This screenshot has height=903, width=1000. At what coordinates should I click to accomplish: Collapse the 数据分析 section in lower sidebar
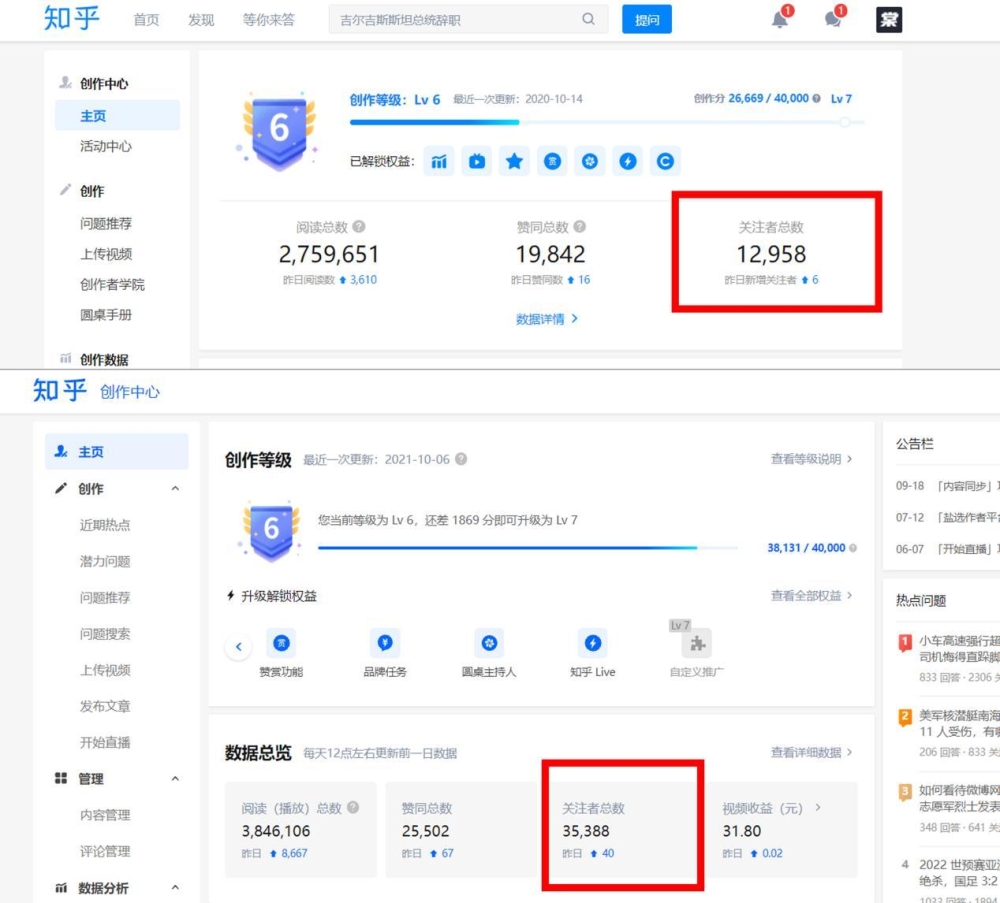175,888
